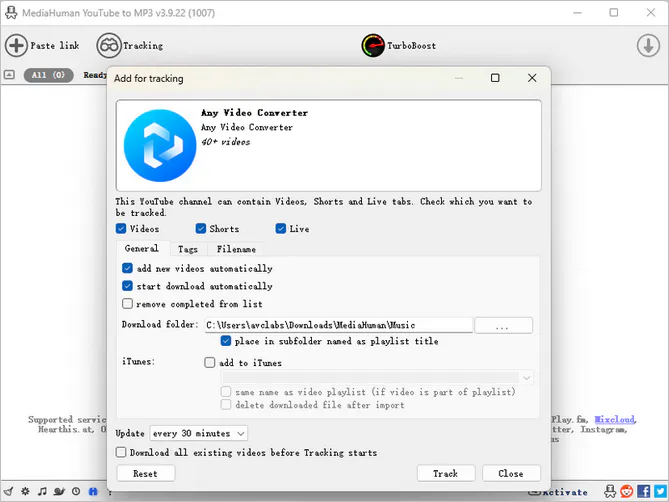Click the download arrow icon at top right
This screenshot has width=669, height=502.
point(648,45)
